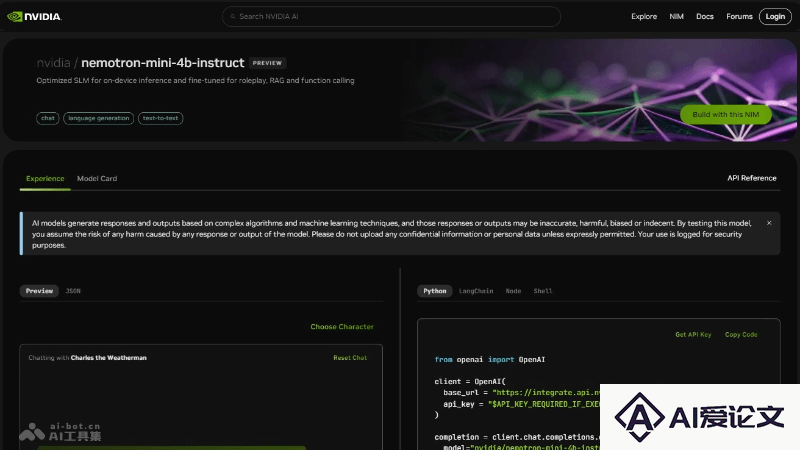Click the Login button

coord(775,16)
